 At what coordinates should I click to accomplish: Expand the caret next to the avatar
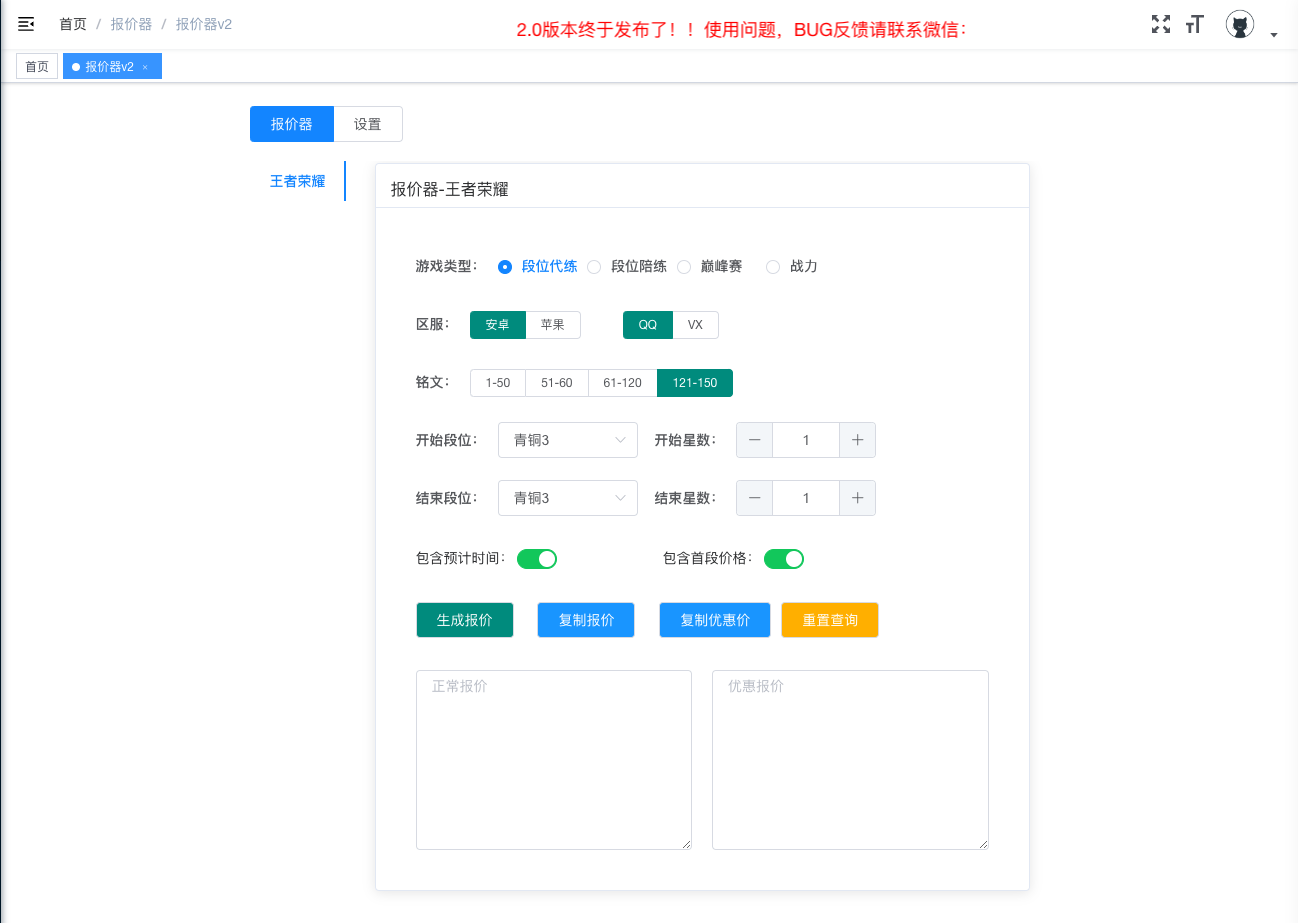pos(1273,33)
